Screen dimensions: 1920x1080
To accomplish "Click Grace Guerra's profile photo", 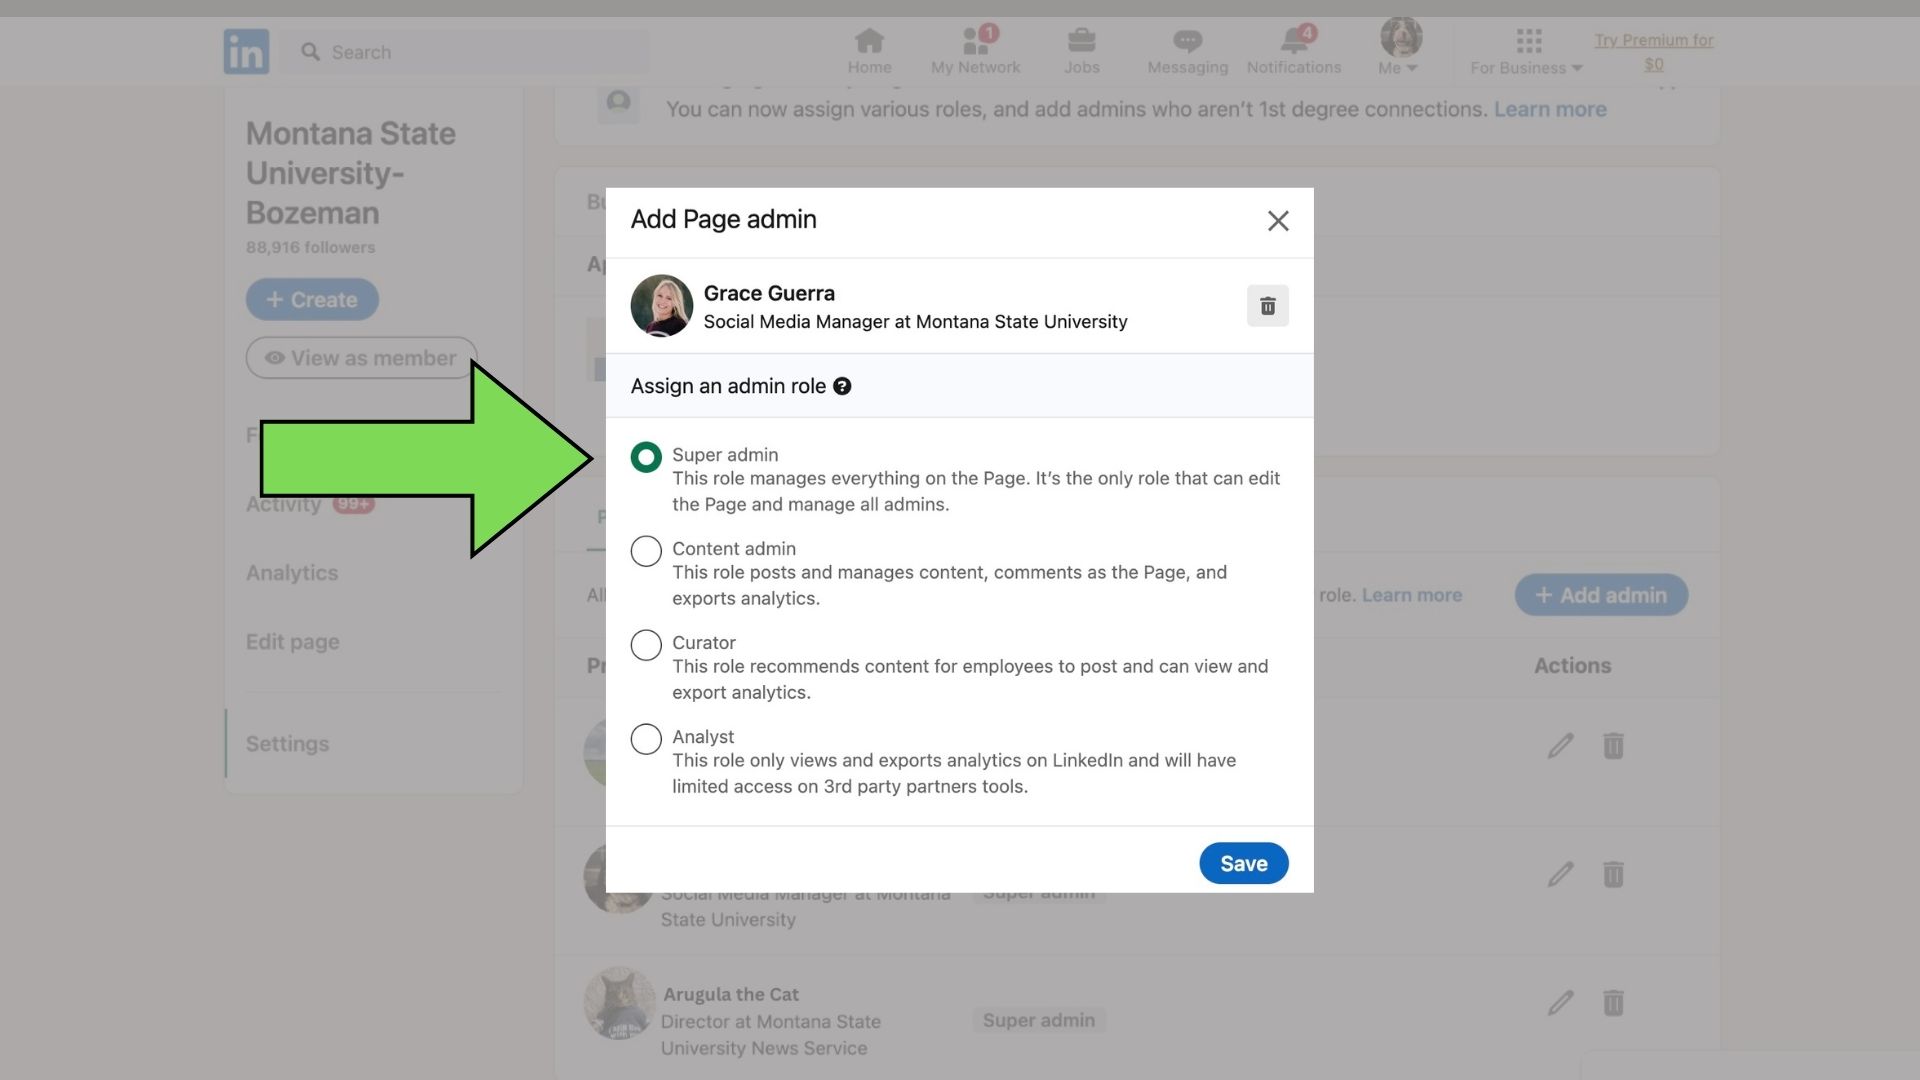I will pos(661,305).
